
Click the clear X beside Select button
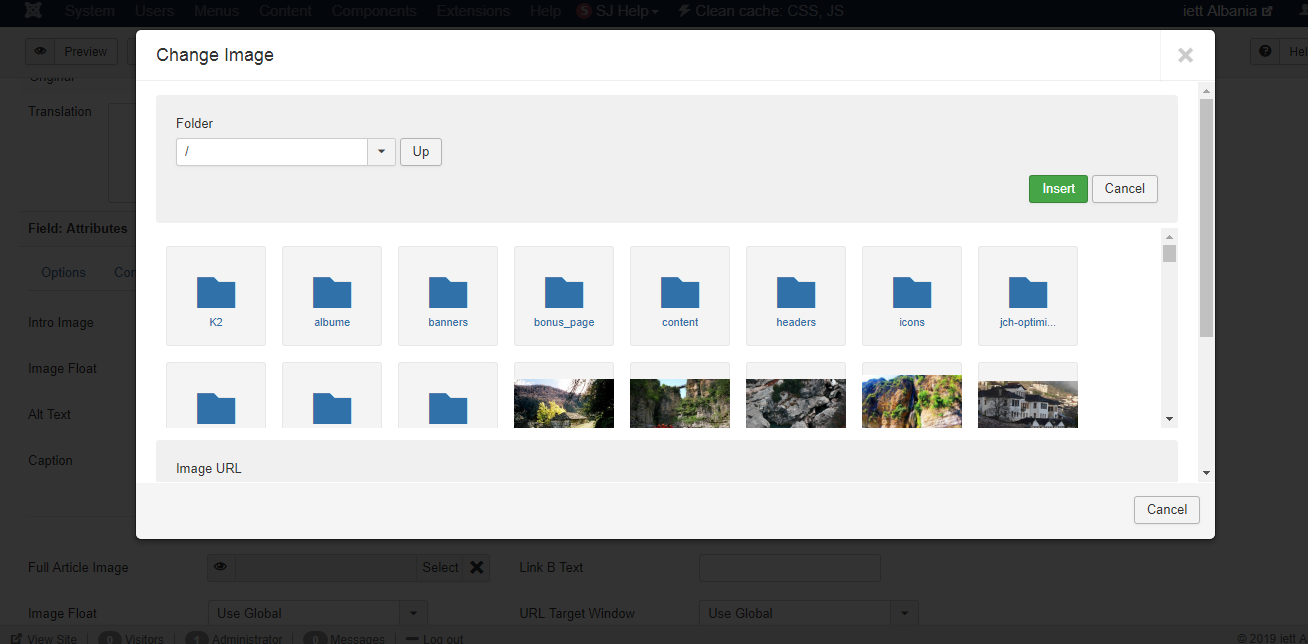(477, 568)
